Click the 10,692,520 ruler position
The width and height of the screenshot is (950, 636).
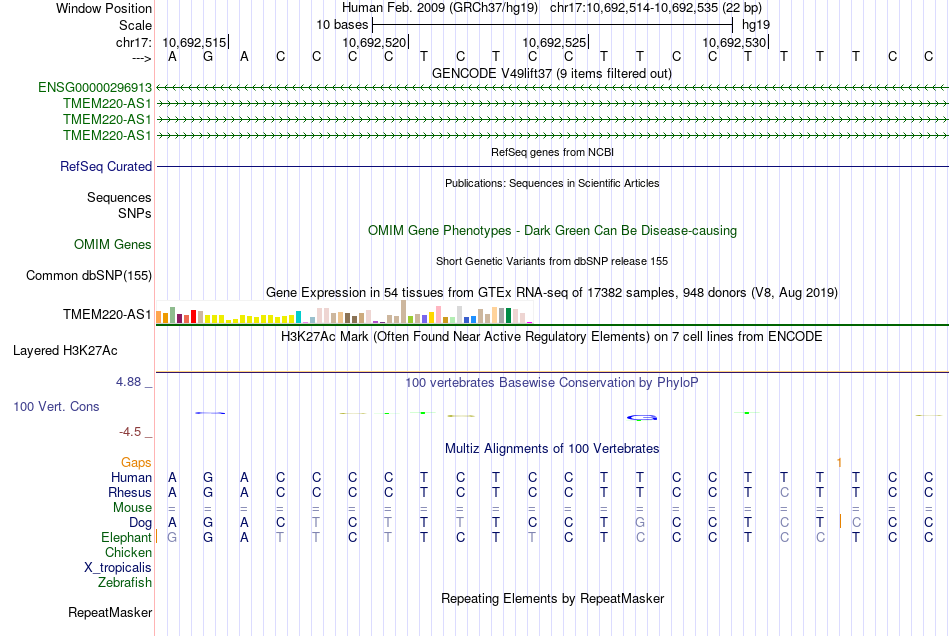pyautogui.click(x=374, y=42)
